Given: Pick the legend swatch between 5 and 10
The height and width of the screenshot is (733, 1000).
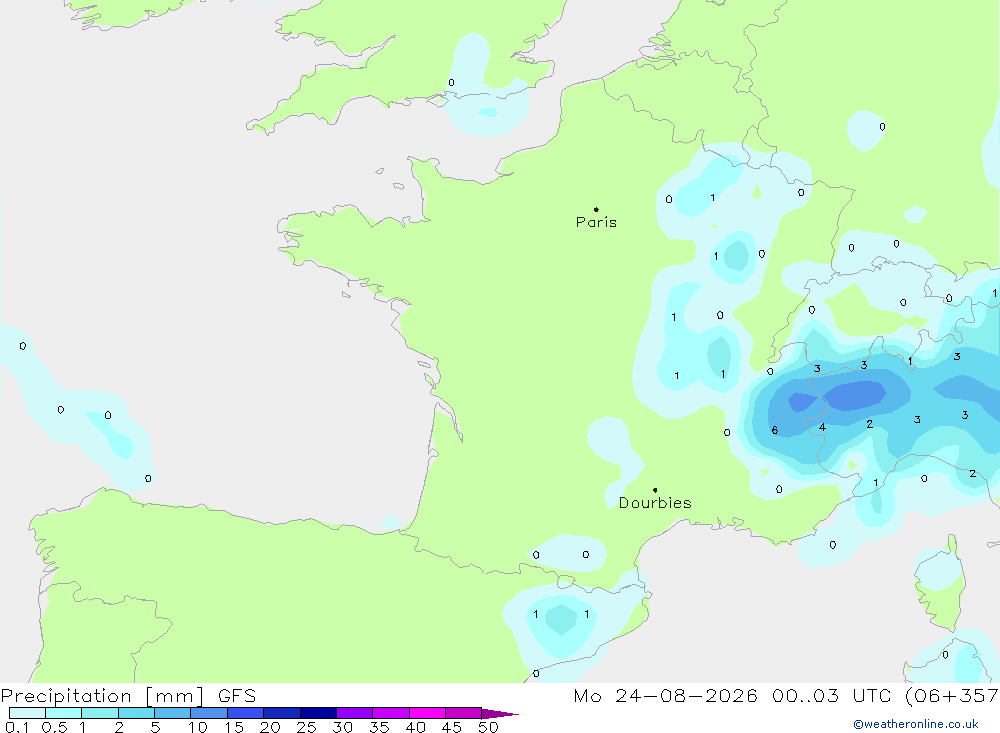Looking at the screenshot, I should (x=173, y=713).
